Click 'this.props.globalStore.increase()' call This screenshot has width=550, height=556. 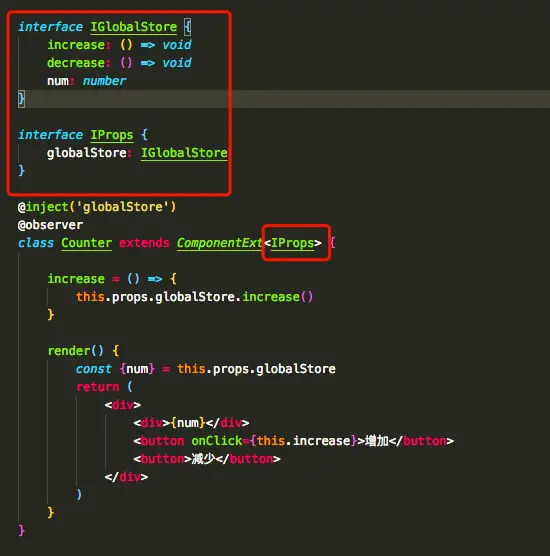(x=194, y=297)
